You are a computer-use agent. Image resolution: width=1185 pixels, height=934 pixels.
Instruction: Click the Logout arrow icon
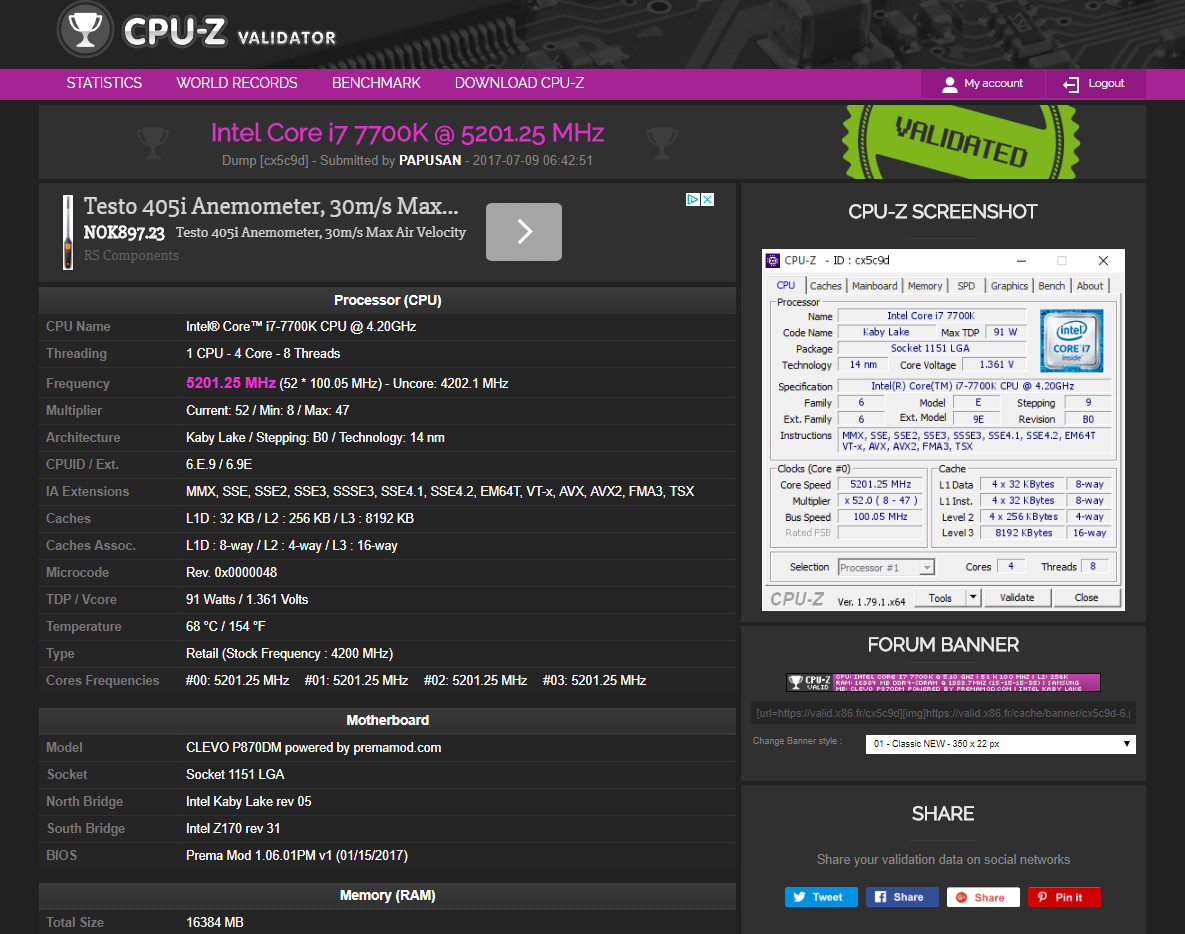click(x=1071, y=84)
